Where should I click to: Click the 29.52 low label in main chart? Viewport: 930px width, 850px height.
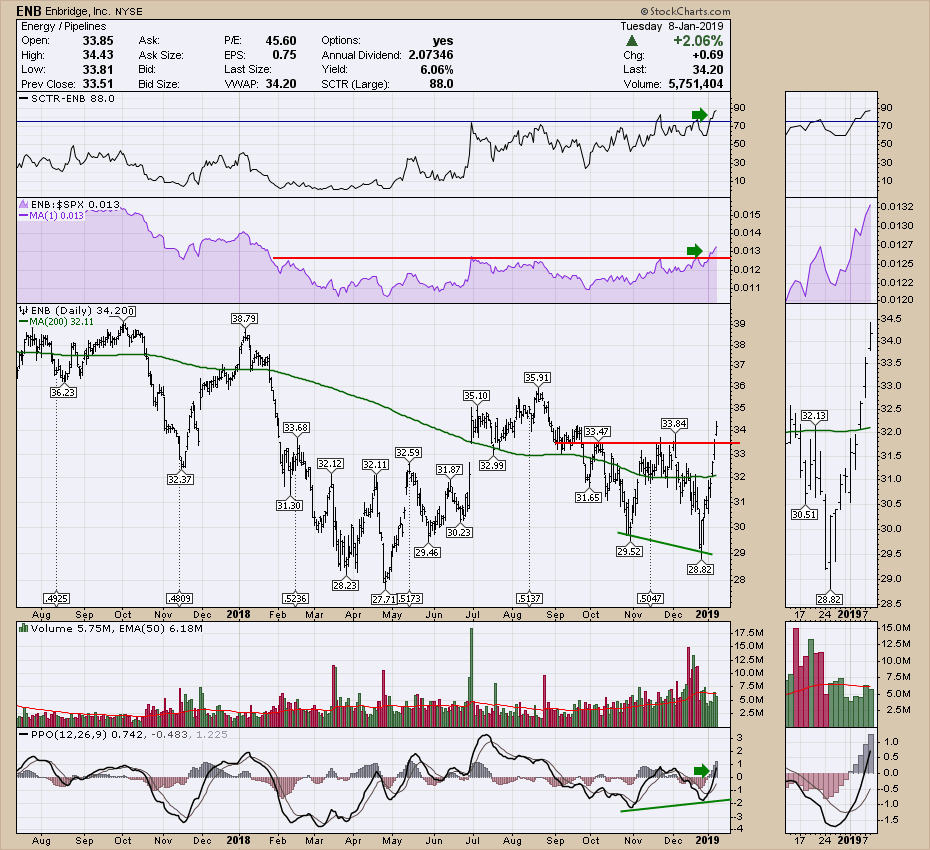coord(629,552)
